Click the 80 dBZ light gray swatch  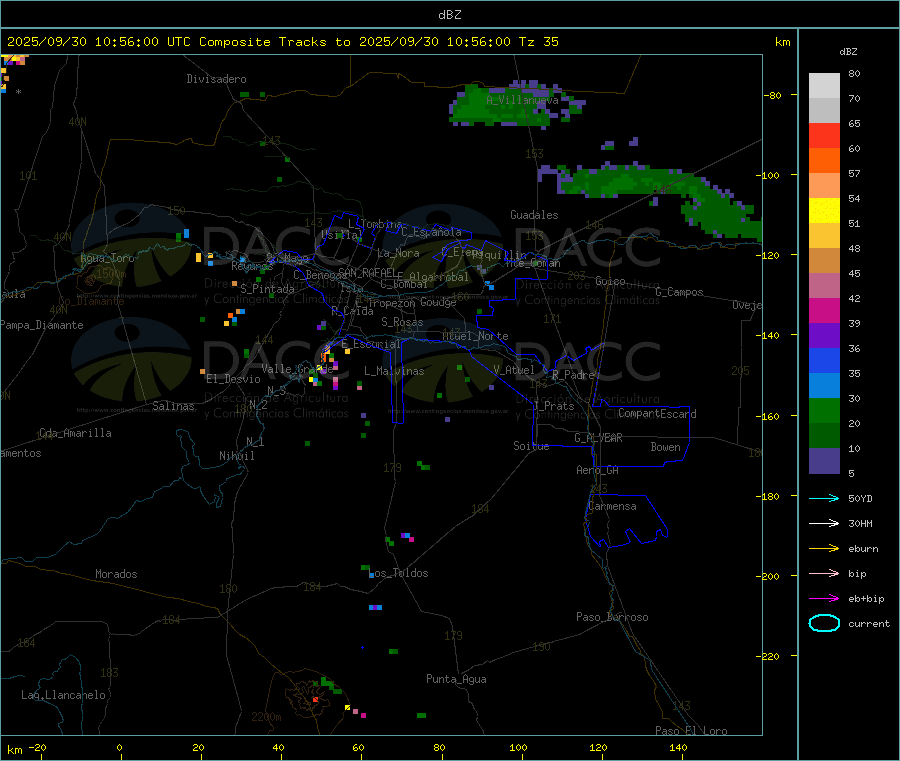[x=824, y=86]
